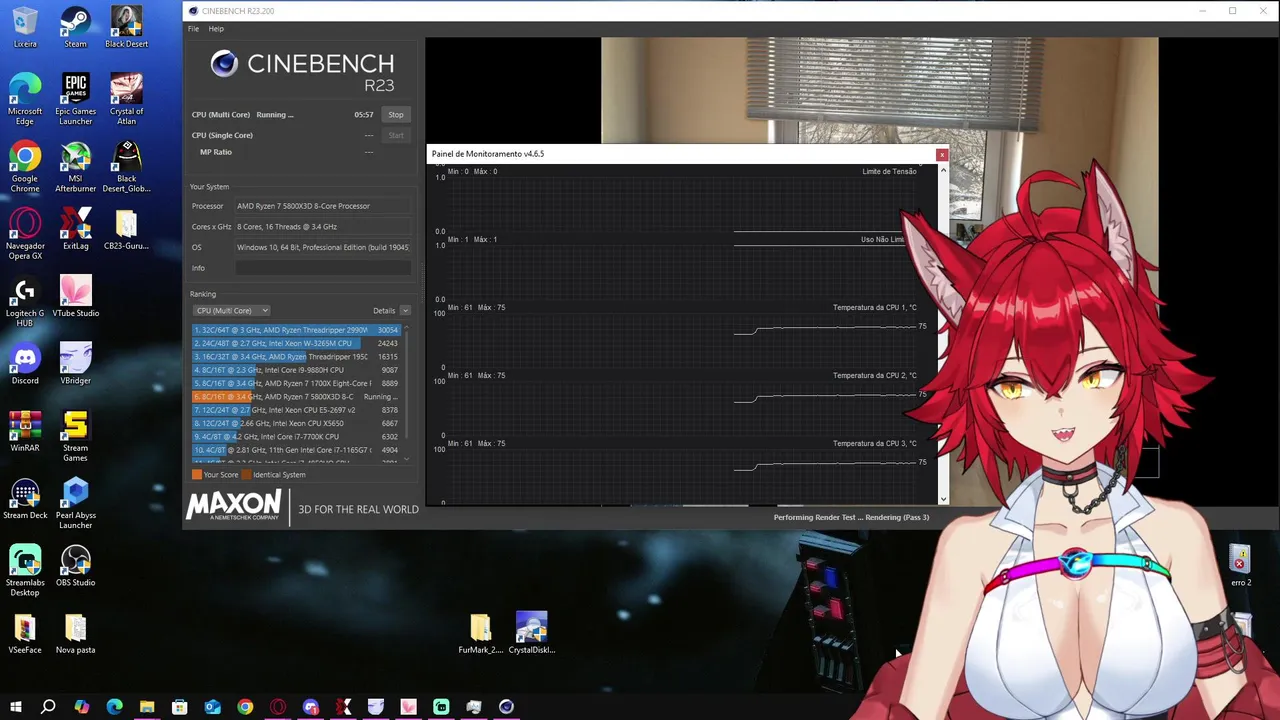The width and height of the screenshot is (1280, 720).
Task: Open File Explorer from taskbar
Action: click(147, 707)
